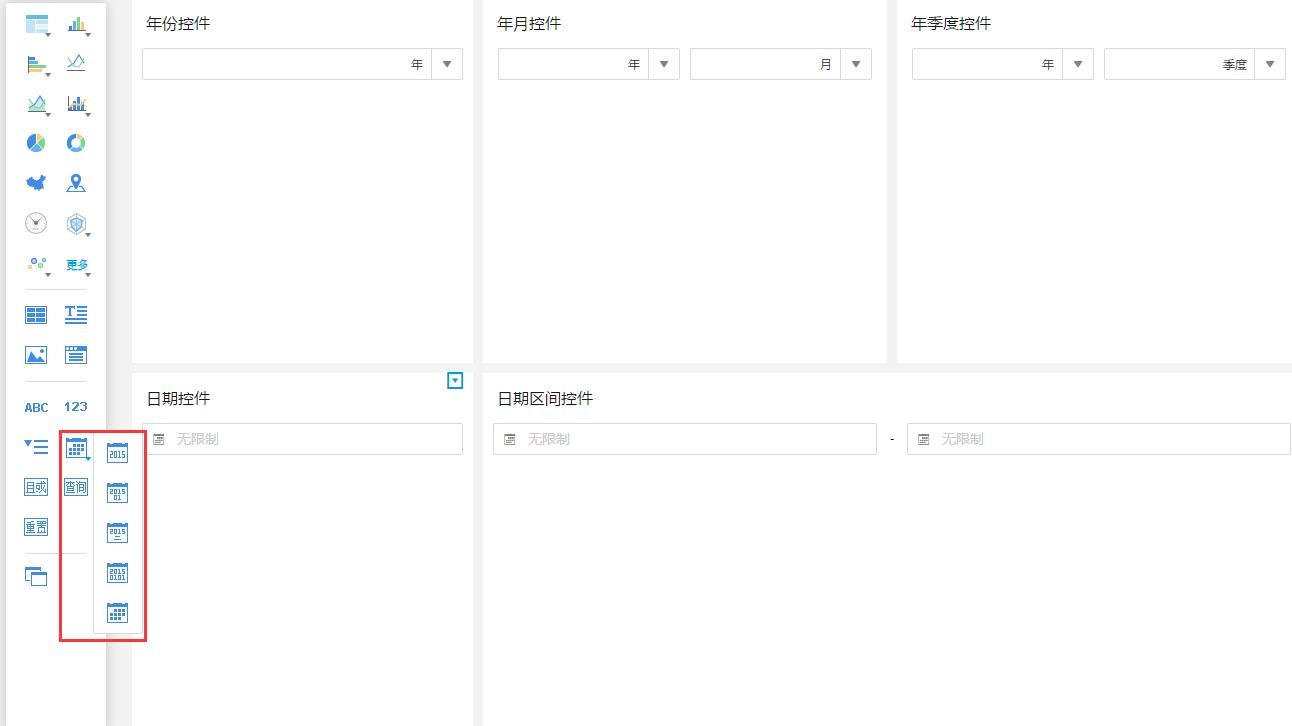The image size is (1292, 726).
Task: Select the line chart component
Action: (76, 64)
